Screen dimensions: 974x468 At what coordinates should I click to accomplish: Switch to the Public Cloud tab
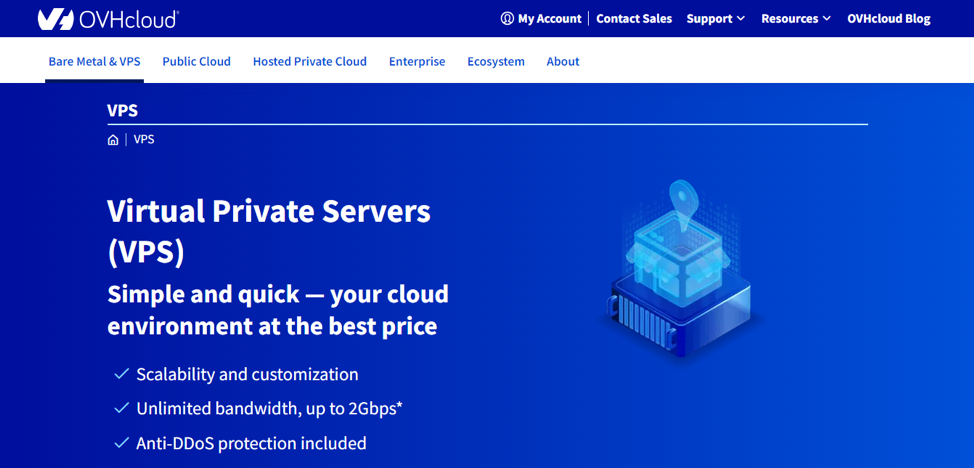click(x=196, y=61)
